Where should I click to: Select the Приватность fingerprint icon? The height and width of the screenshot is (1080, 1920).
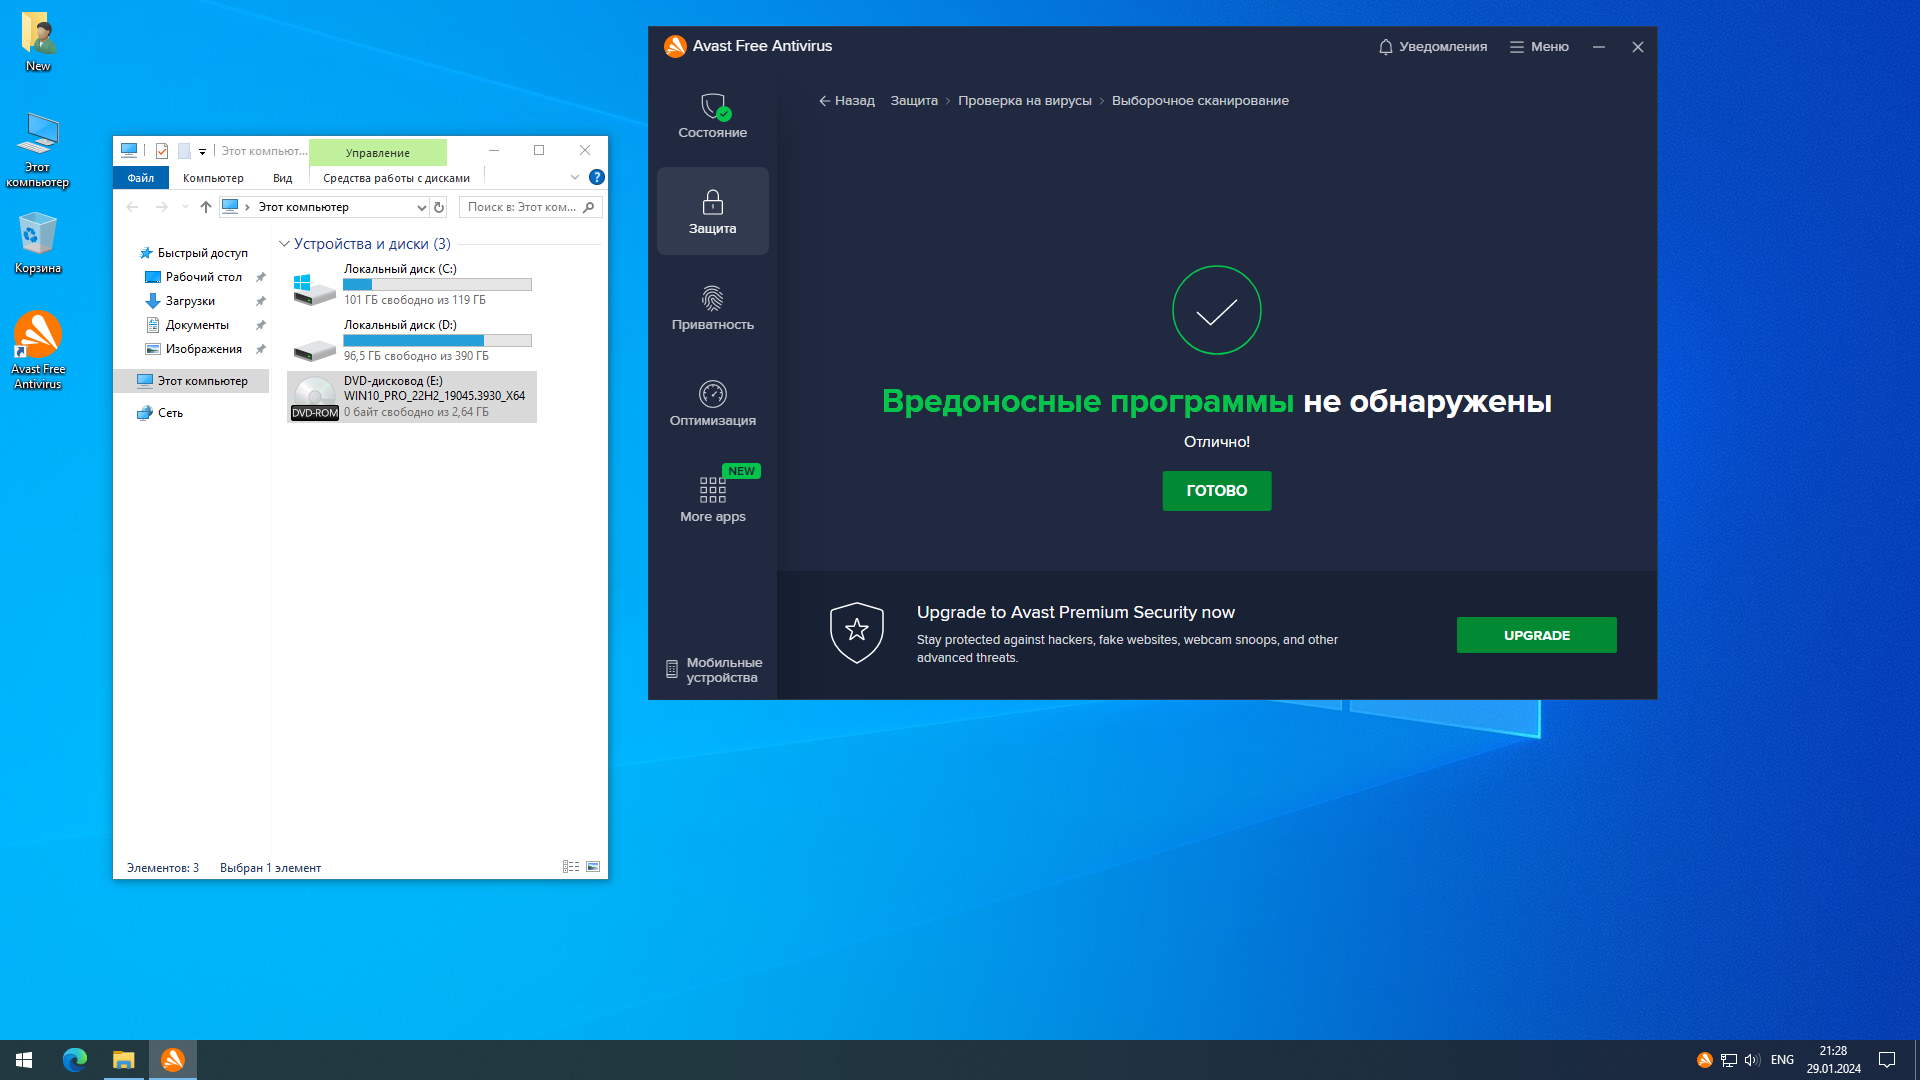[712, 298]
